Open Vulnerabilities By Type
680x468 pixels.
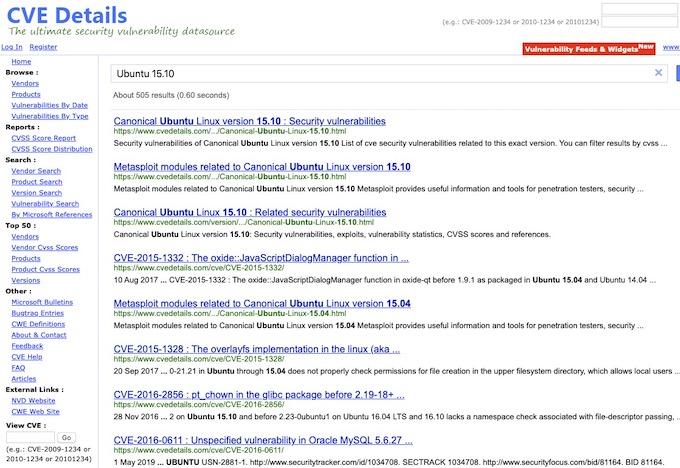[x=50, y=116]
